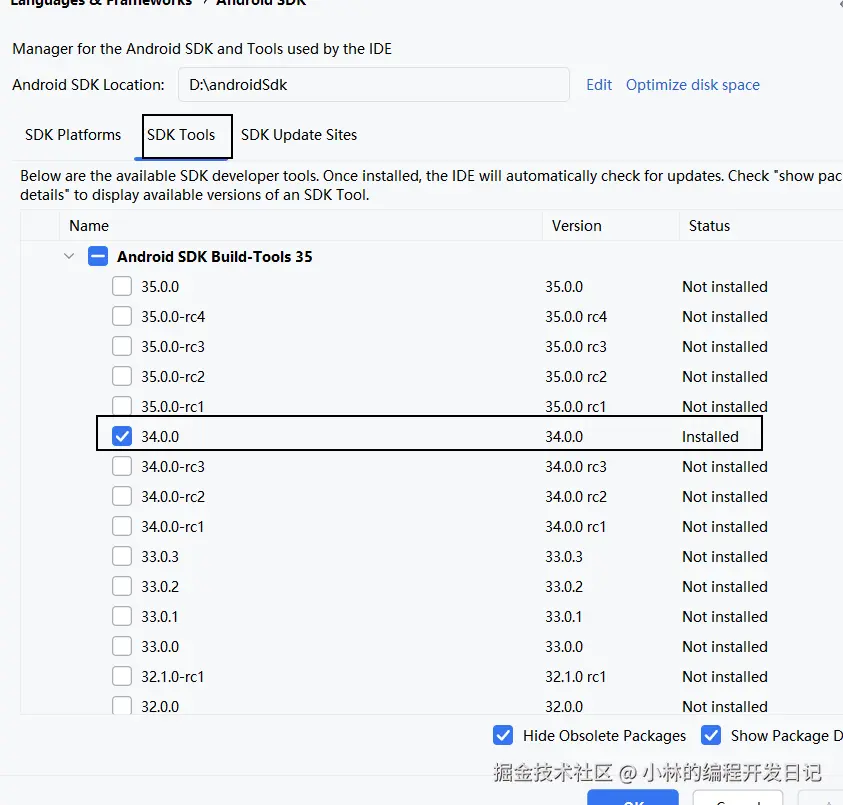Check the 32.0.0 checkbox
This screenshot has width=843, height=805.
[122, 706]
